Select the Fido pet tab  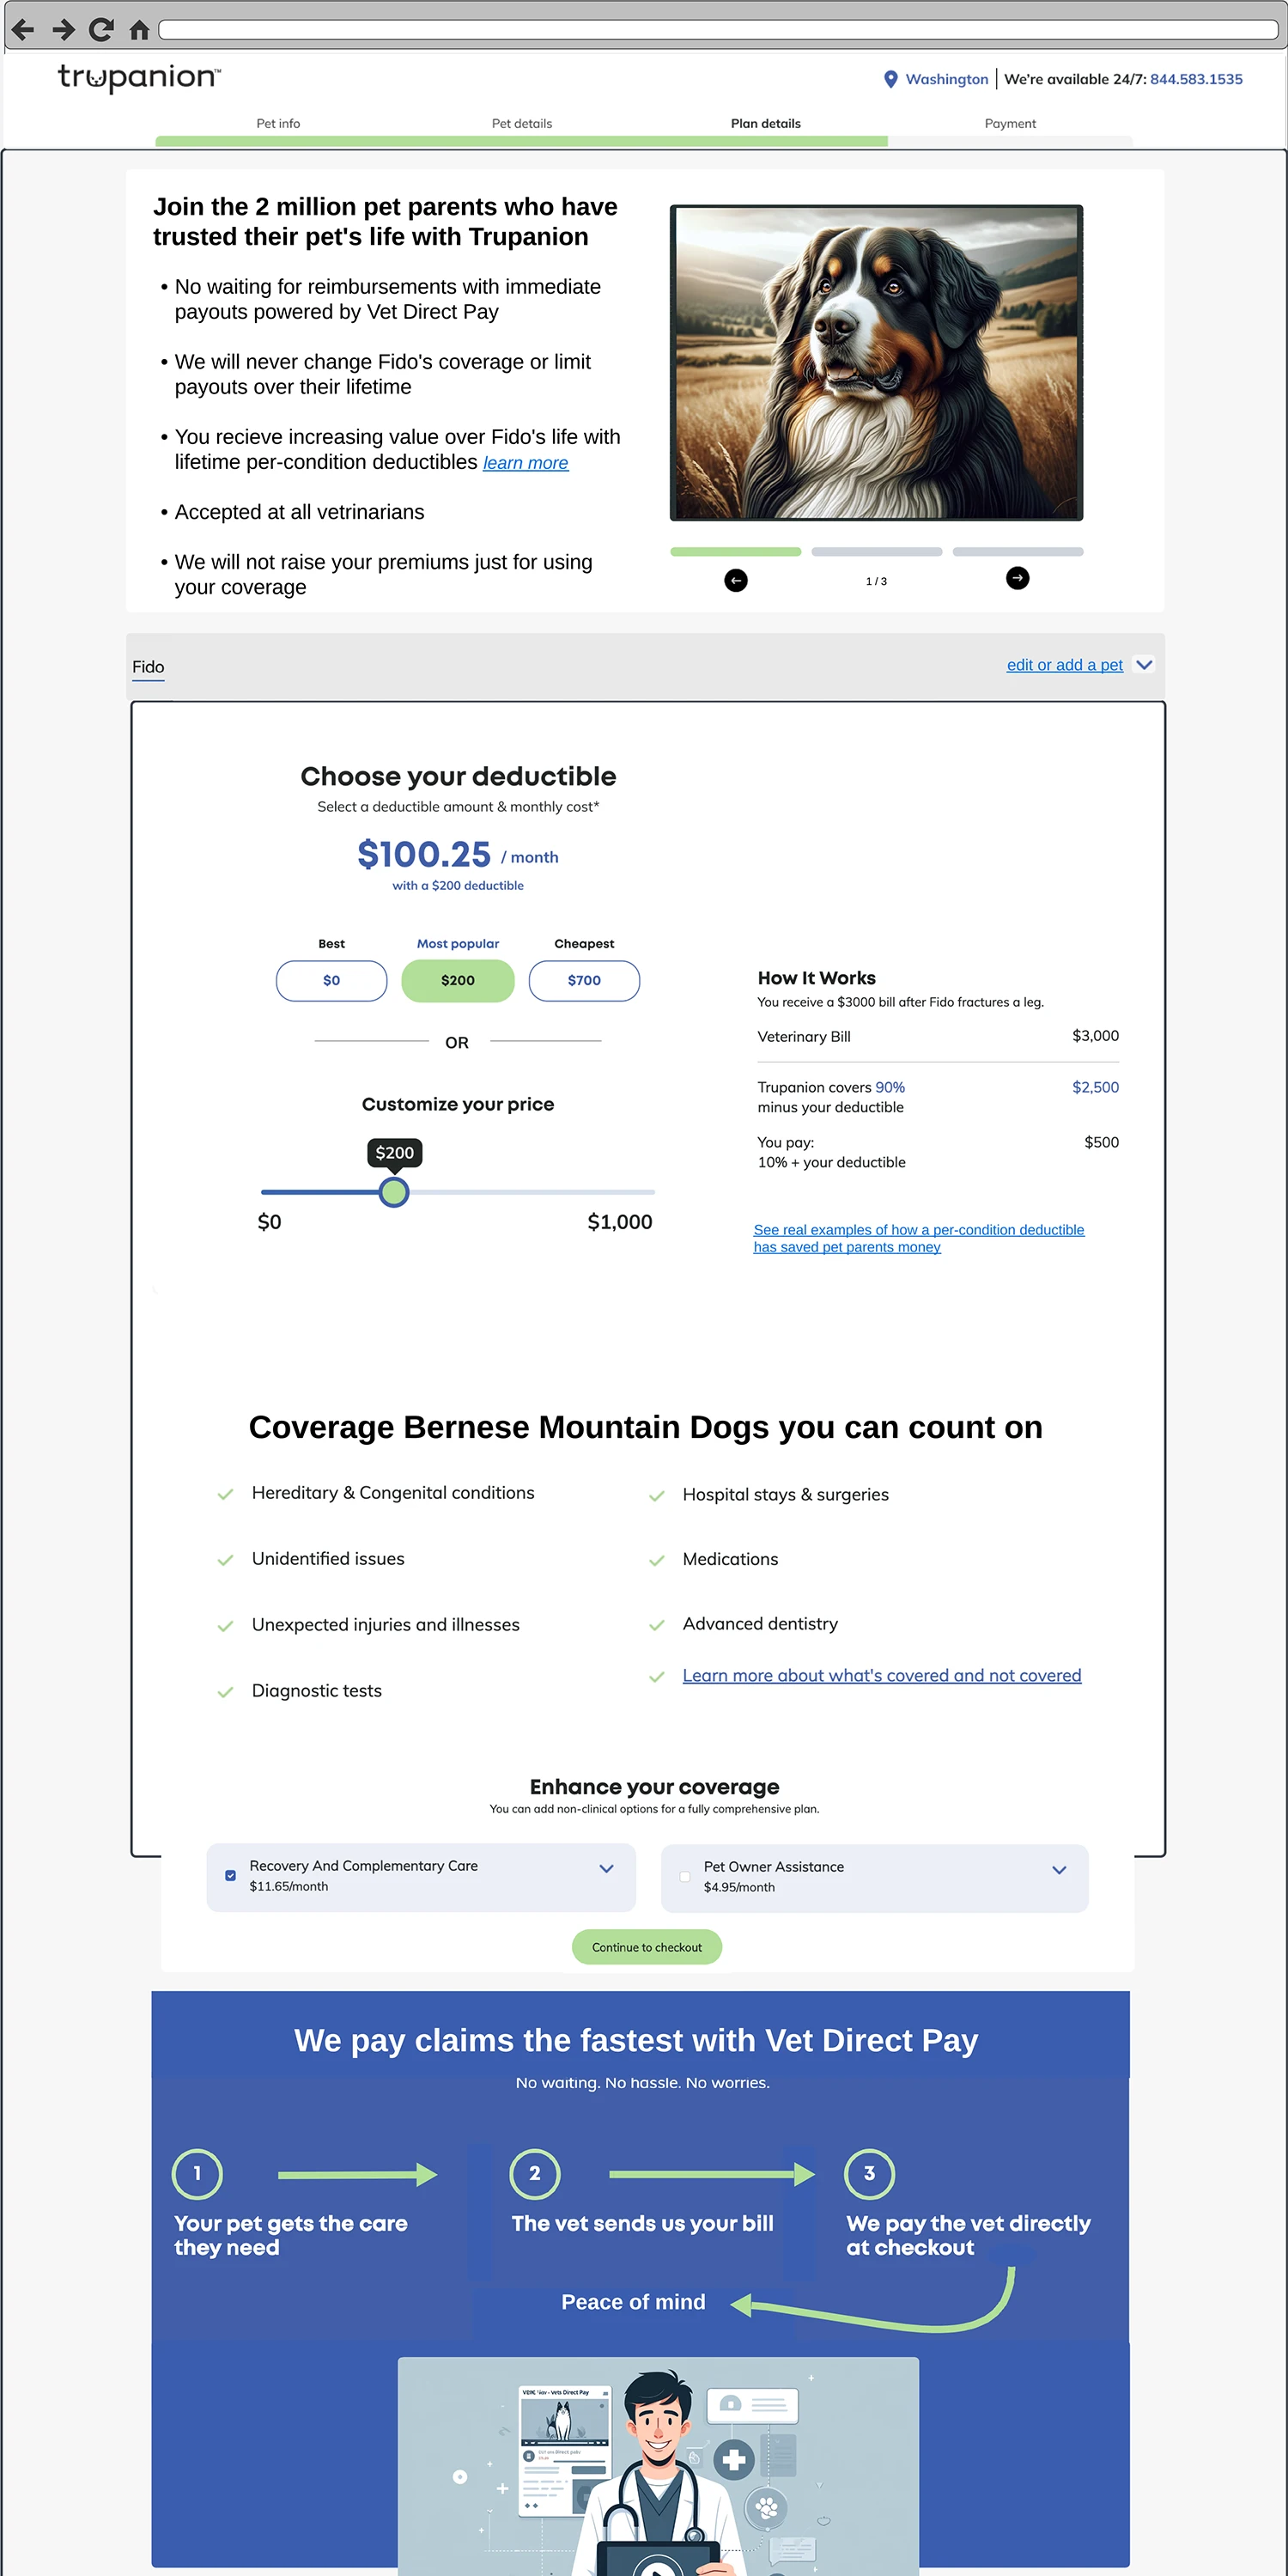point(148,667)
